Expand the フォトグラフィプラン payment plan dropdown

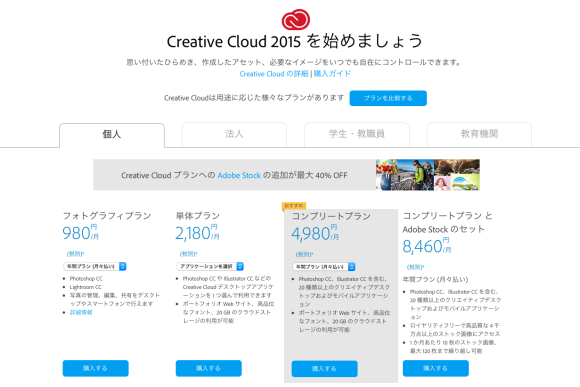[x=95, y=266]
